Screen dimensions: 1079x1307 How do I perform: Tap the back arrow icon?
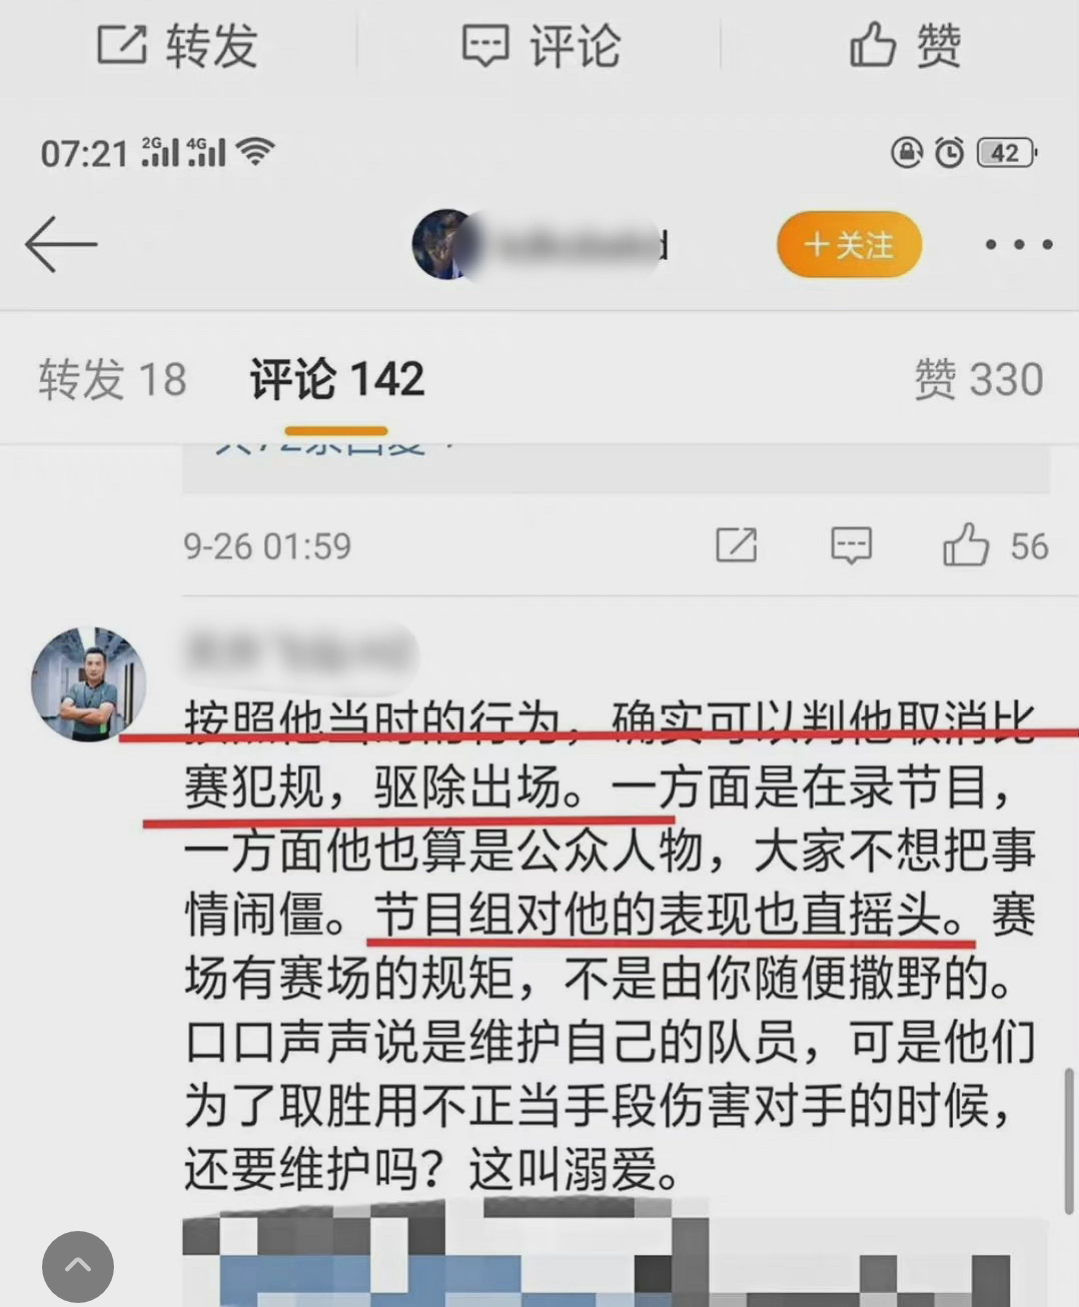coord(61,244)
